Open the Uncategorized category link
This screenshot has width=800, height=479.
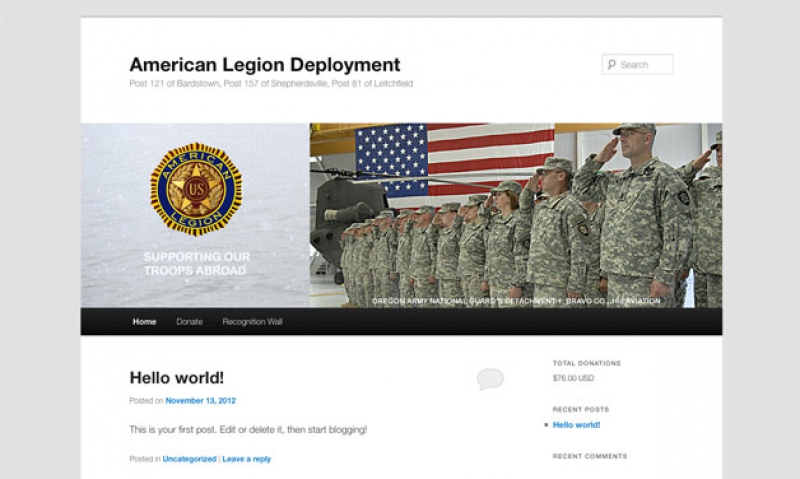(x=189, y=459)
